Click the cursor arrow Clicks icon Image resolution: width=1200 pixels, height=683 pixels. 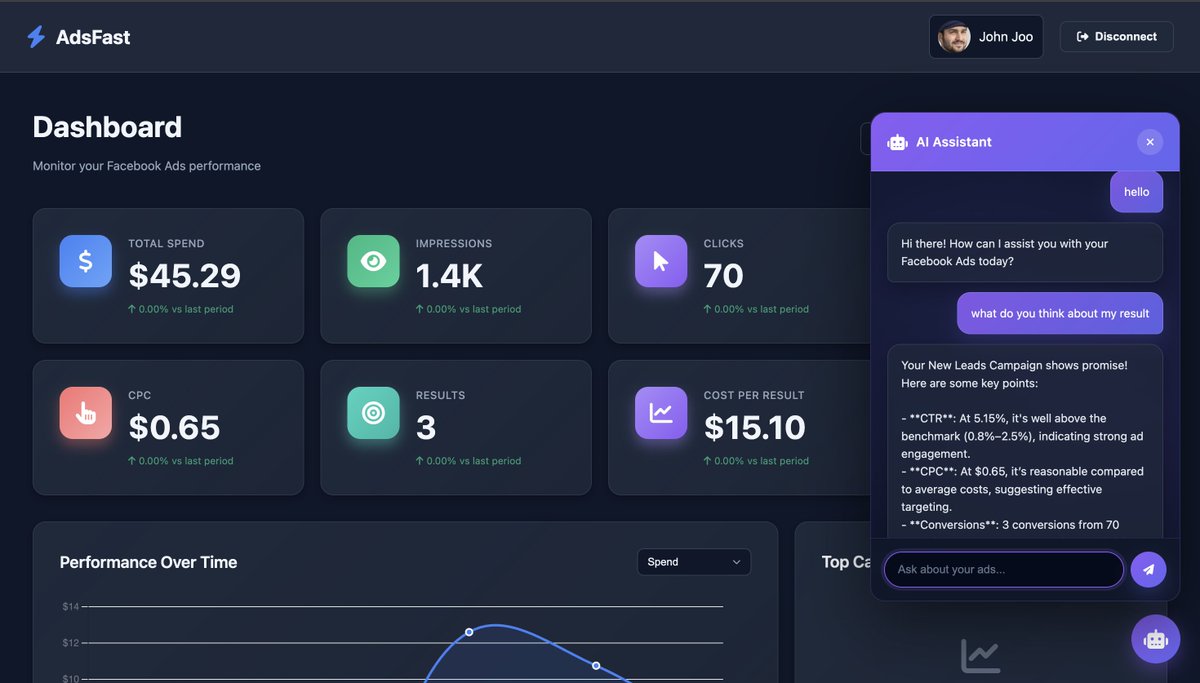tap(661, 261)
